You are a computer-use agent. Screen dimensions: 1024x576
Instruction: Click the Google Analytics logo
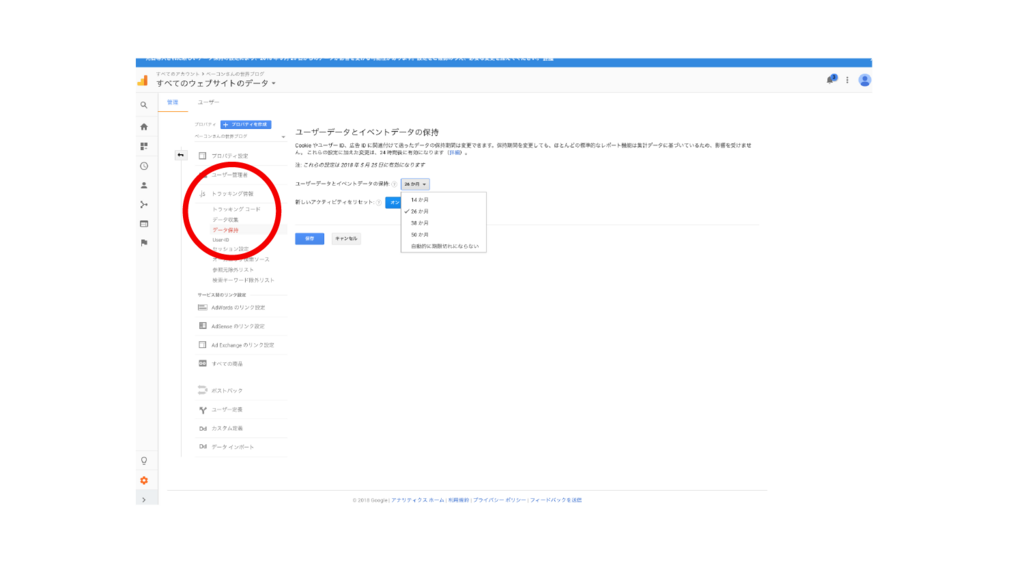coord(142,81)
